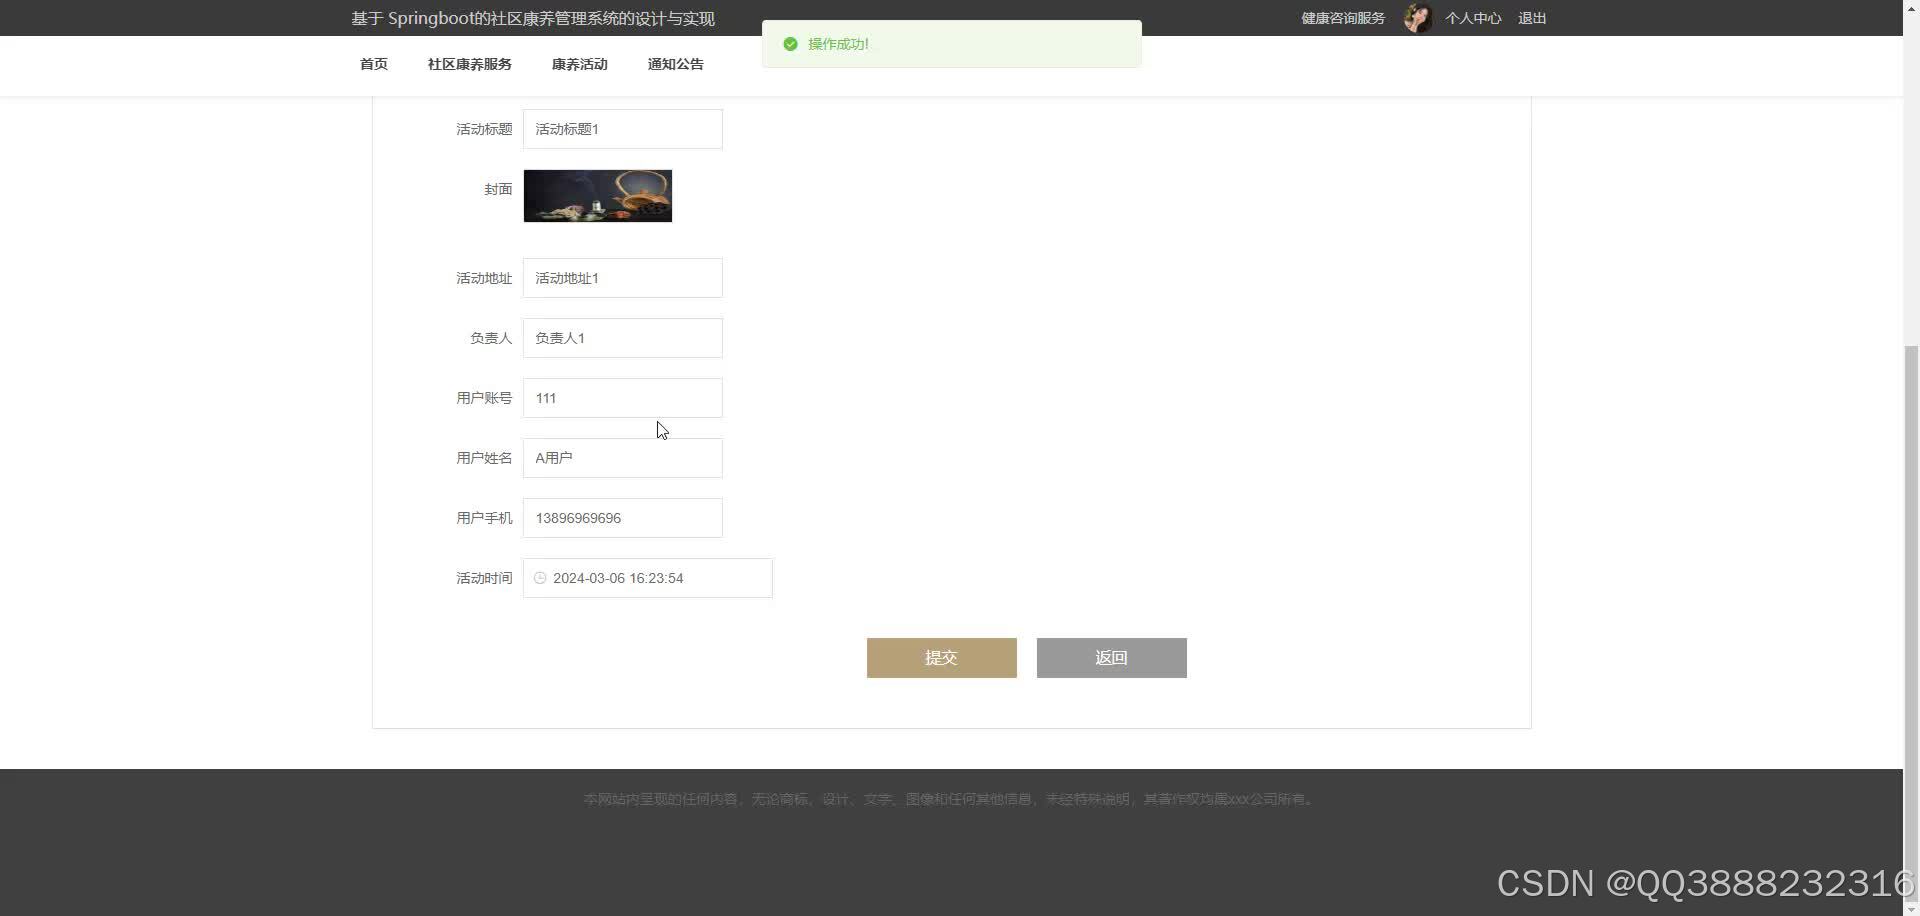Select the 用户手机 phone number field
This screenshot has width=1920, height=916.
[622, 517]
